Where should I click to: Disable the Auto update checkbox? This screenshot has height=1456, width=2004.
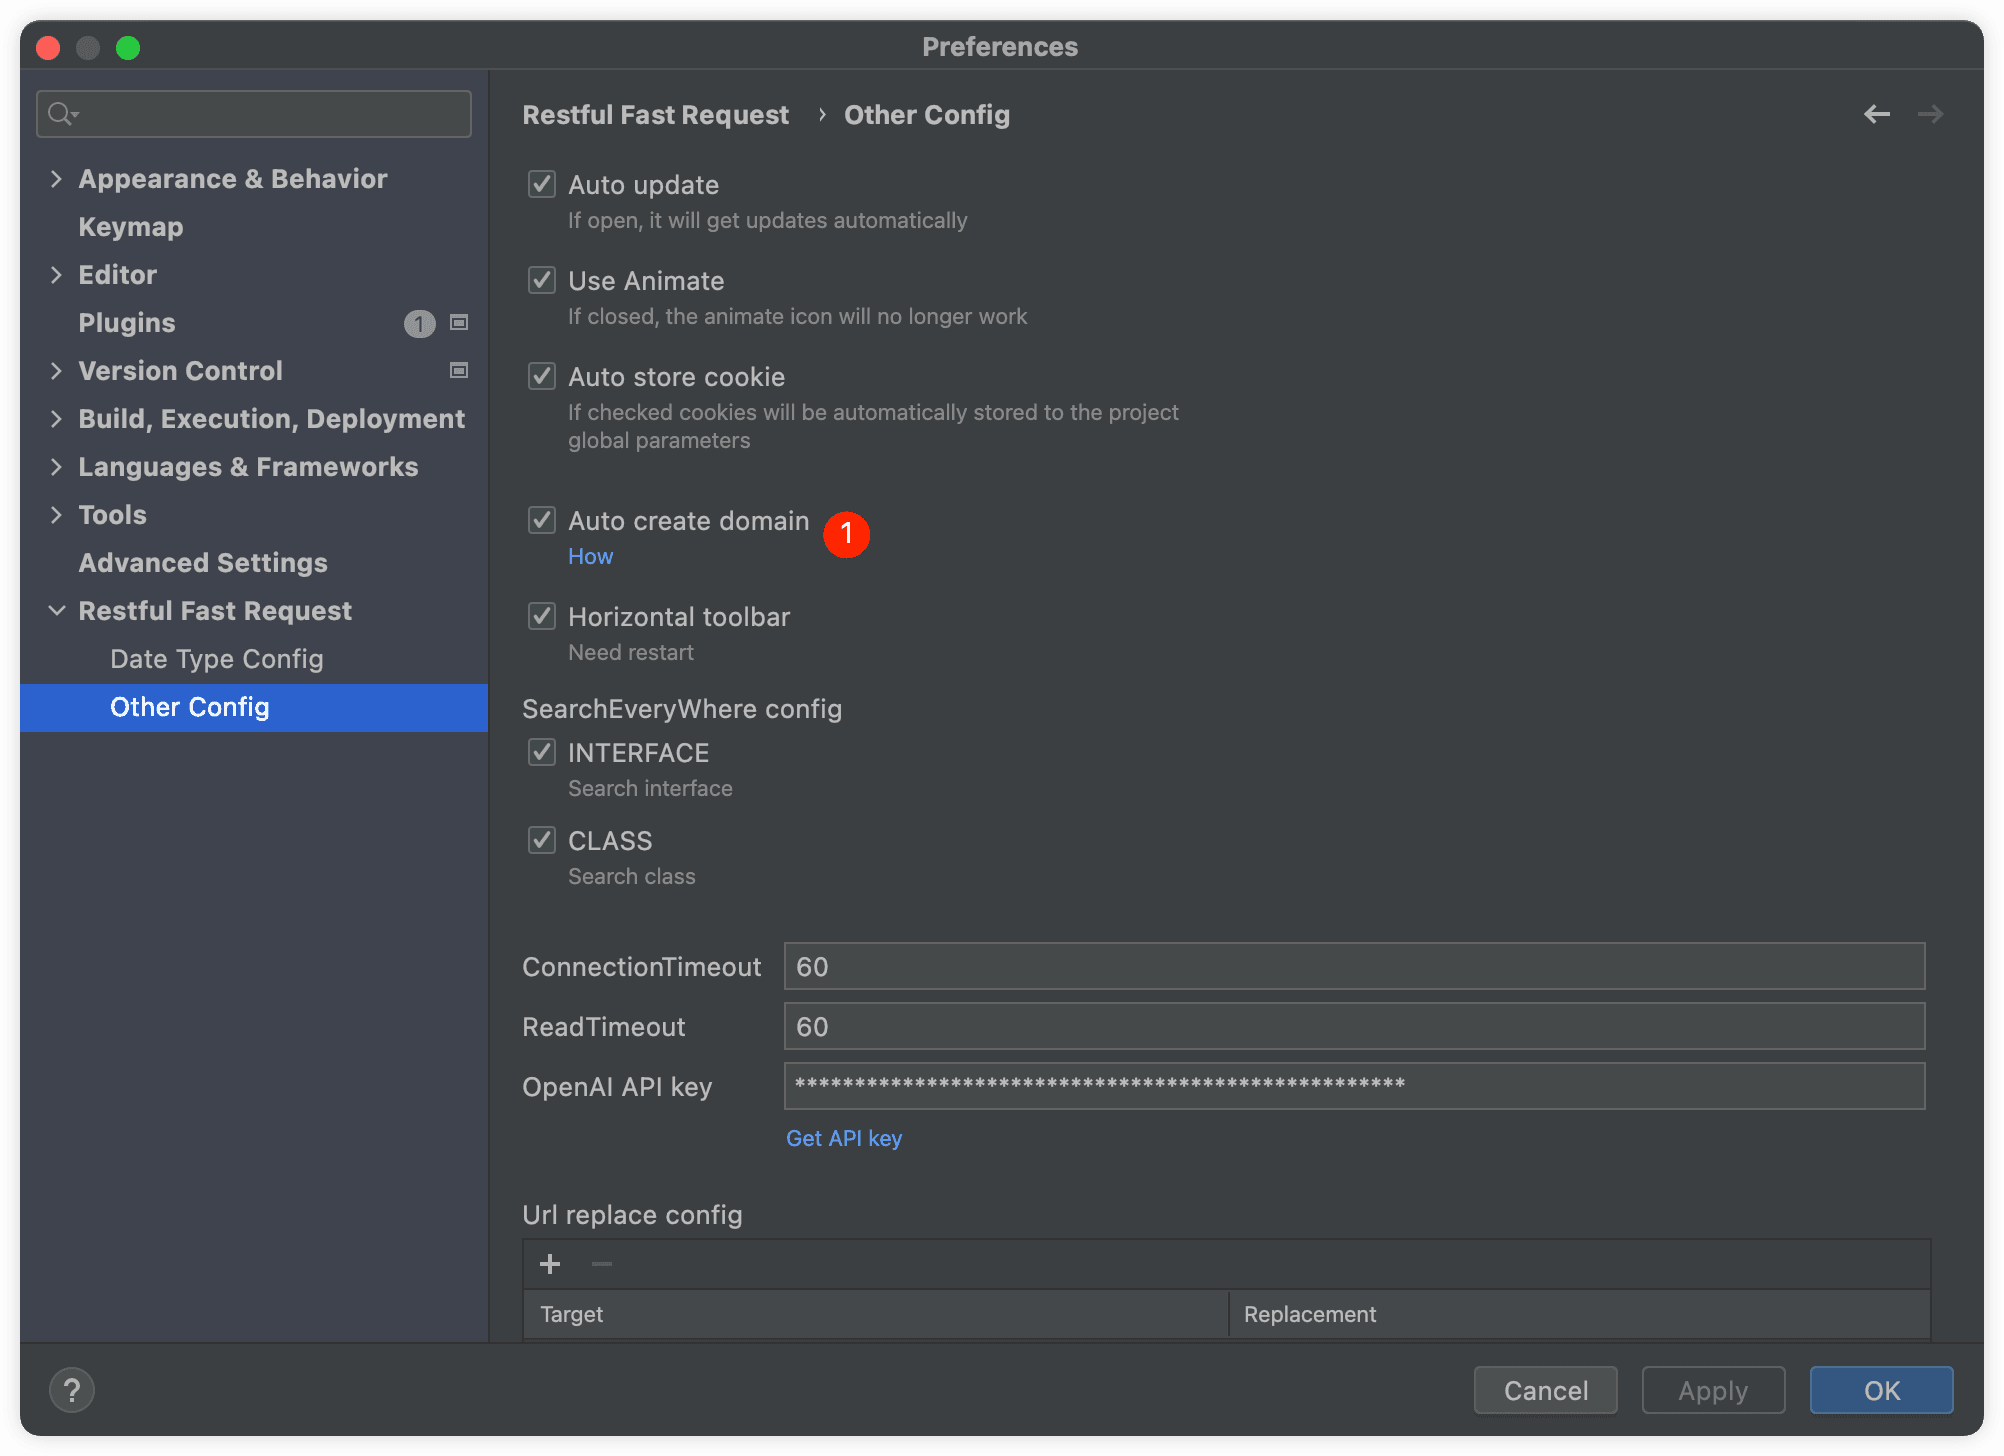click(542, 184)
